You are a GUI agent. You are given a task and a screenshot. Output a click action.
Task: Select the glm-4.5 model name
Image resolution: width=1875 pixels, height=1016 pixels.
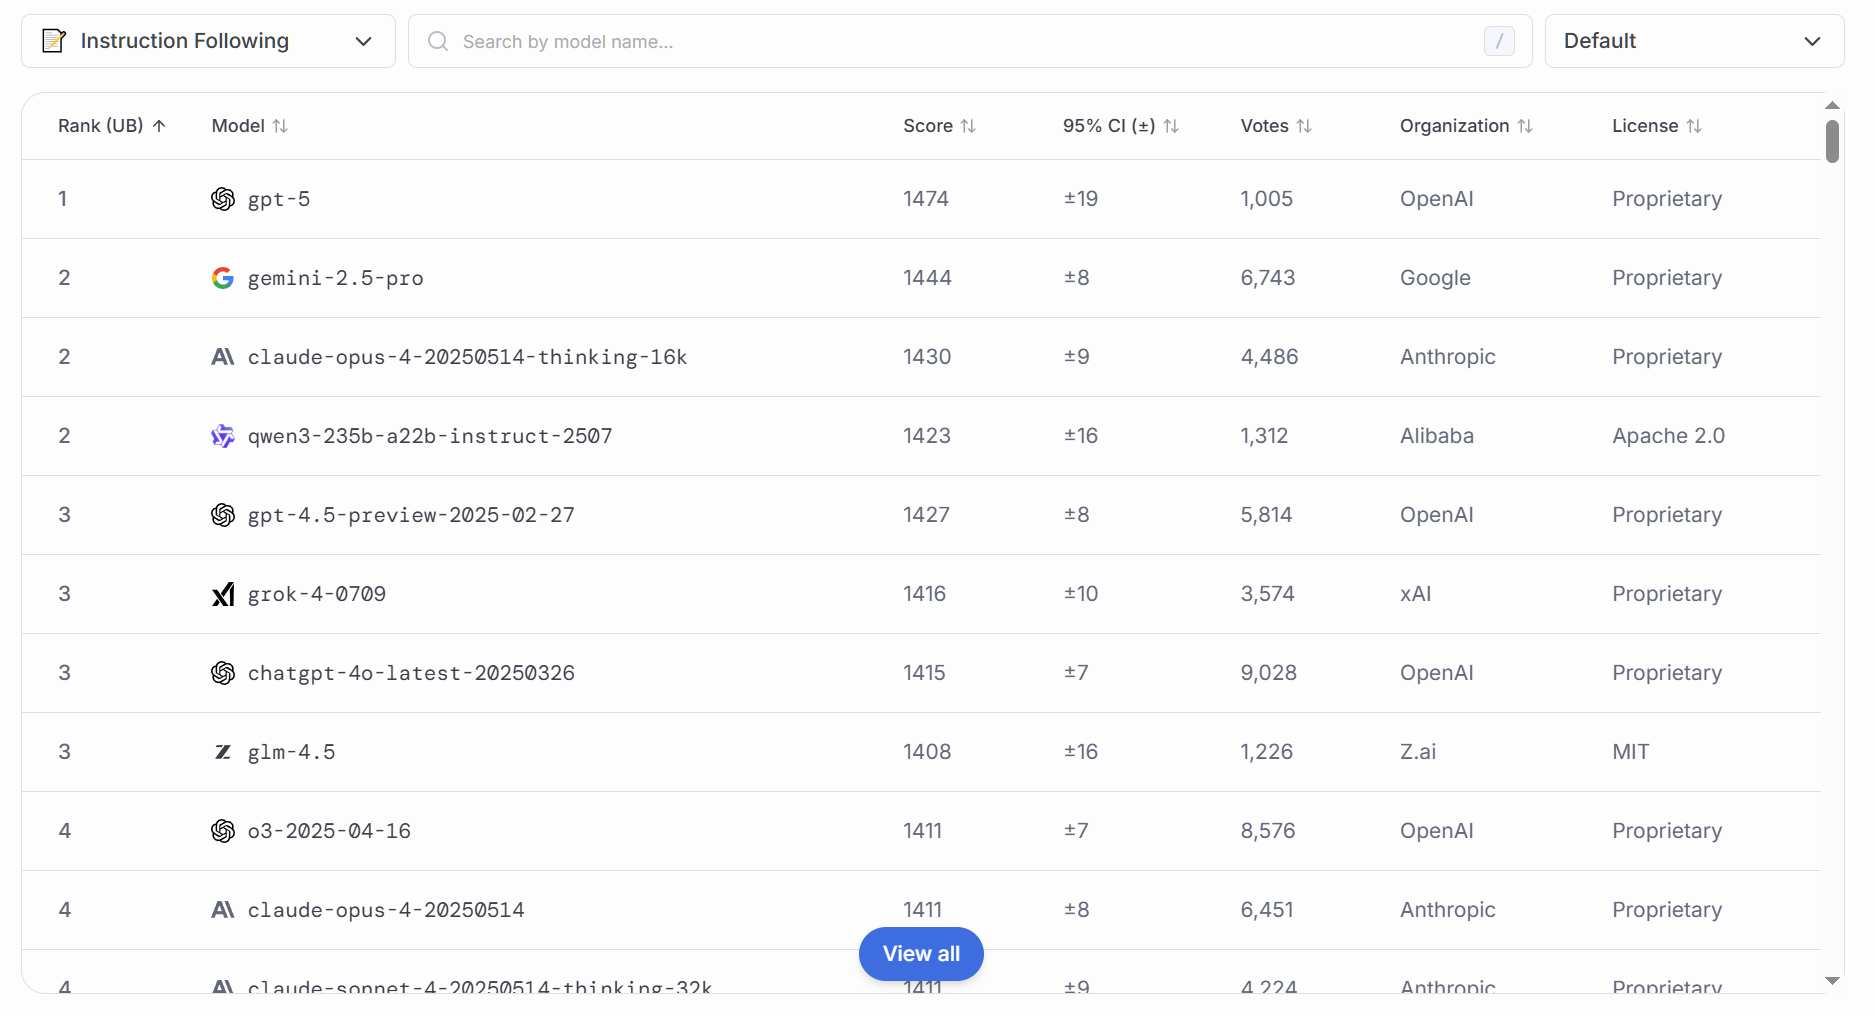click(x=292, y=752)
